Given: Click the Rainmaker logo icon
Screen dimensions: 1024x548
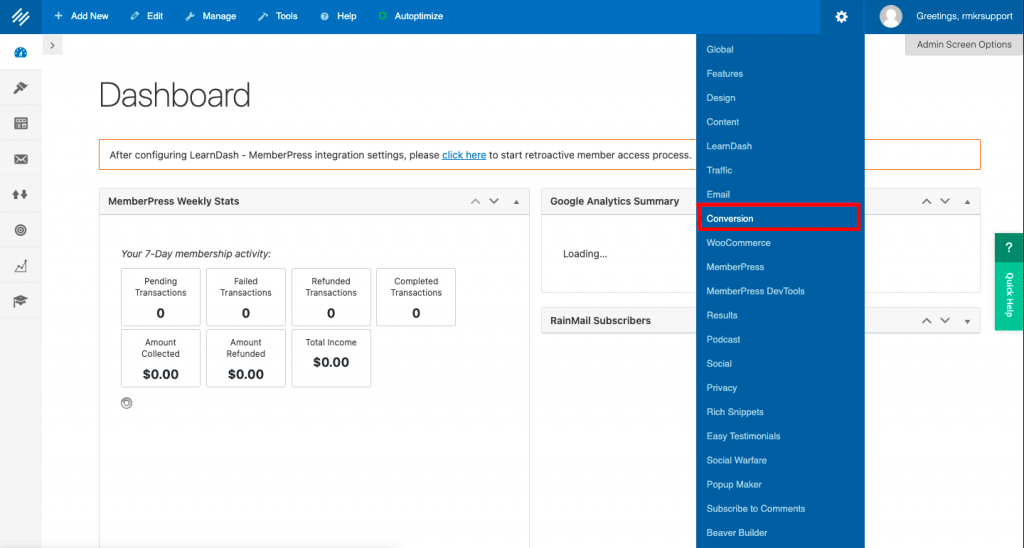Looking at the screenshot, I should (x=20, y=16).
